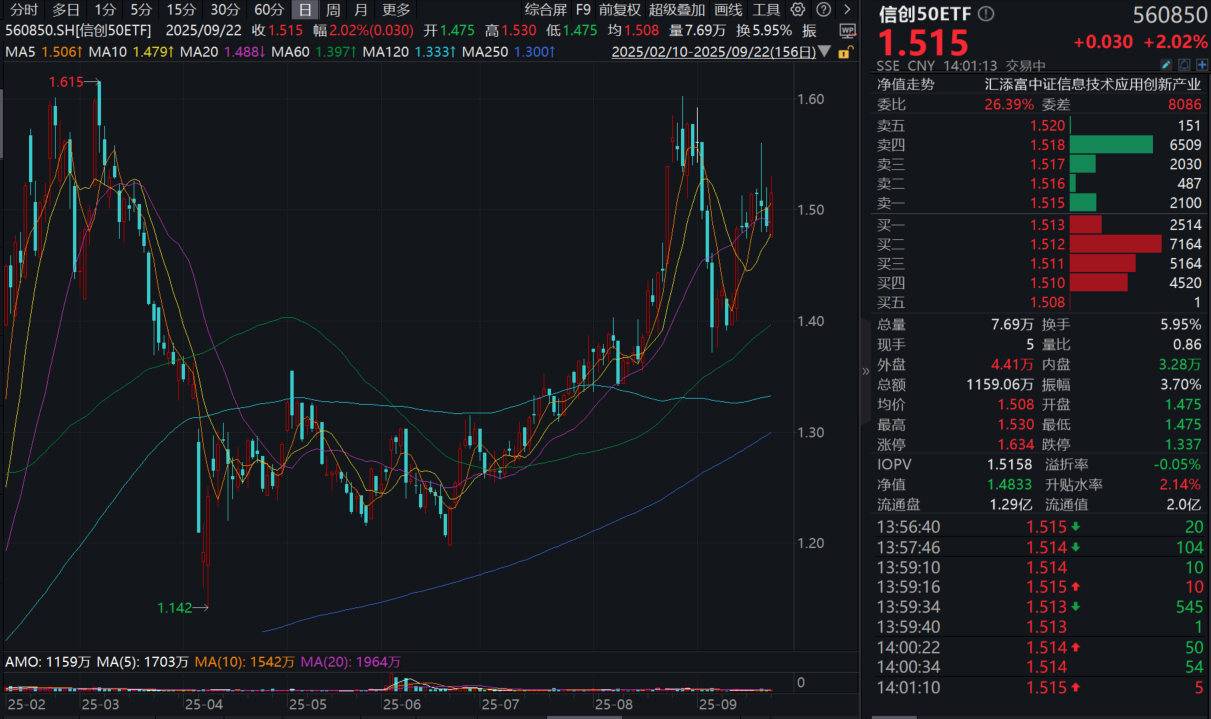Screen dimensions: 1211x719
Task: Select the 5分 period
Action: 141,9
